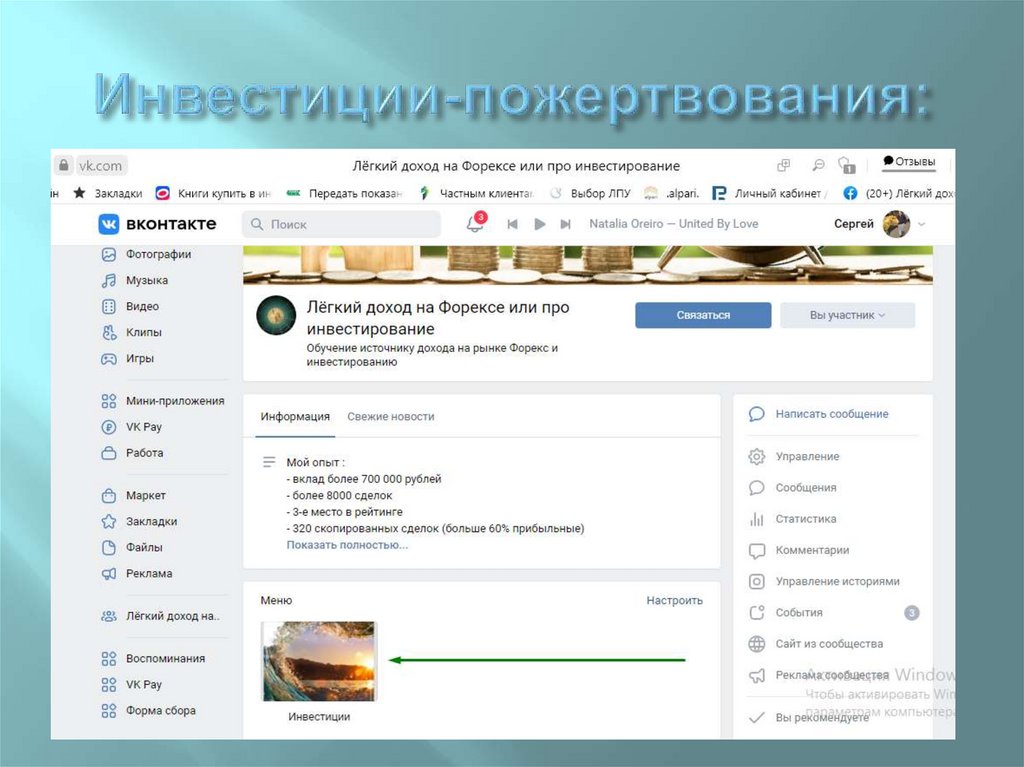The height and width of the screenshot is (767, 1024).
Task: Open the Закладки star icon in sidebar
Action: pos(108,521)
